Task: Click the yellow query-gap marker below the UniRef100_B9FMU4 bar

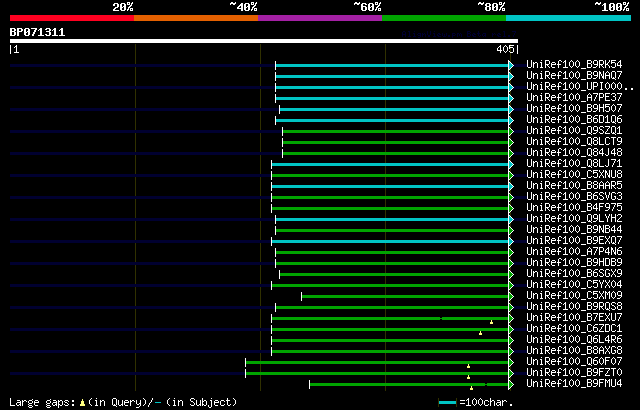Action: (471, 388)
